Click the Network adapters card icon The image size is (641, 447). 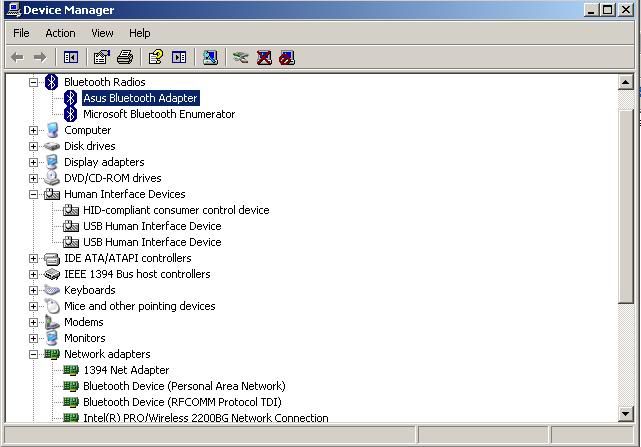(52, 354)
